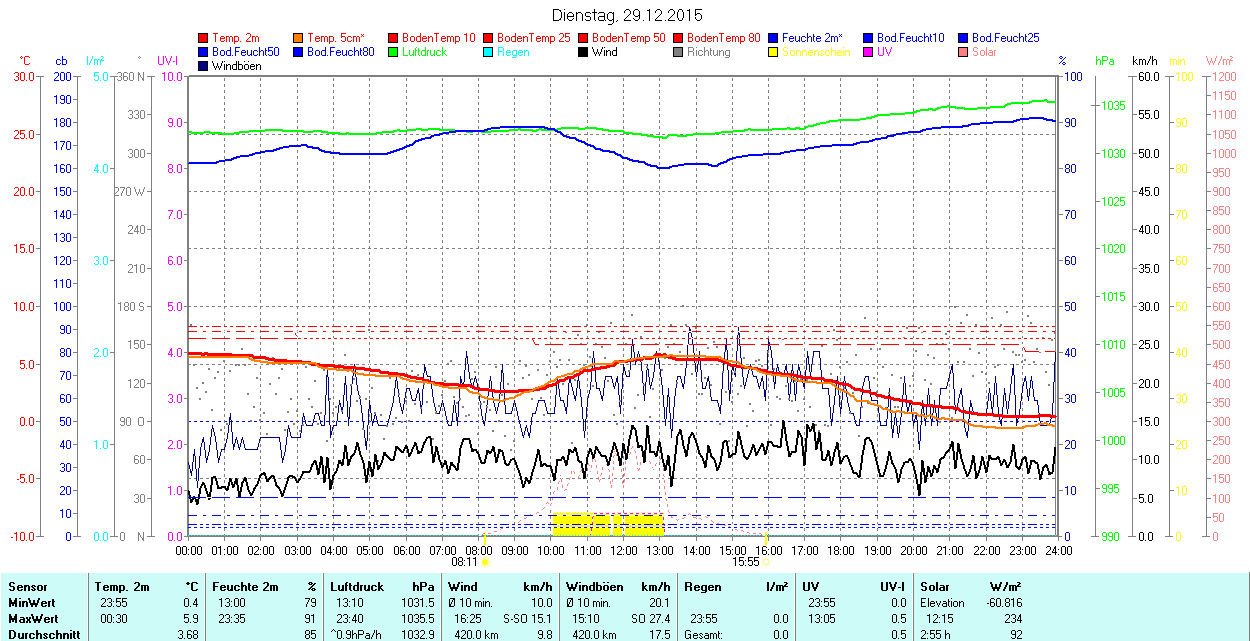Click the sunrise time marker 08:11
This screenshot has height=641, width=1250.
pos(465,562)
